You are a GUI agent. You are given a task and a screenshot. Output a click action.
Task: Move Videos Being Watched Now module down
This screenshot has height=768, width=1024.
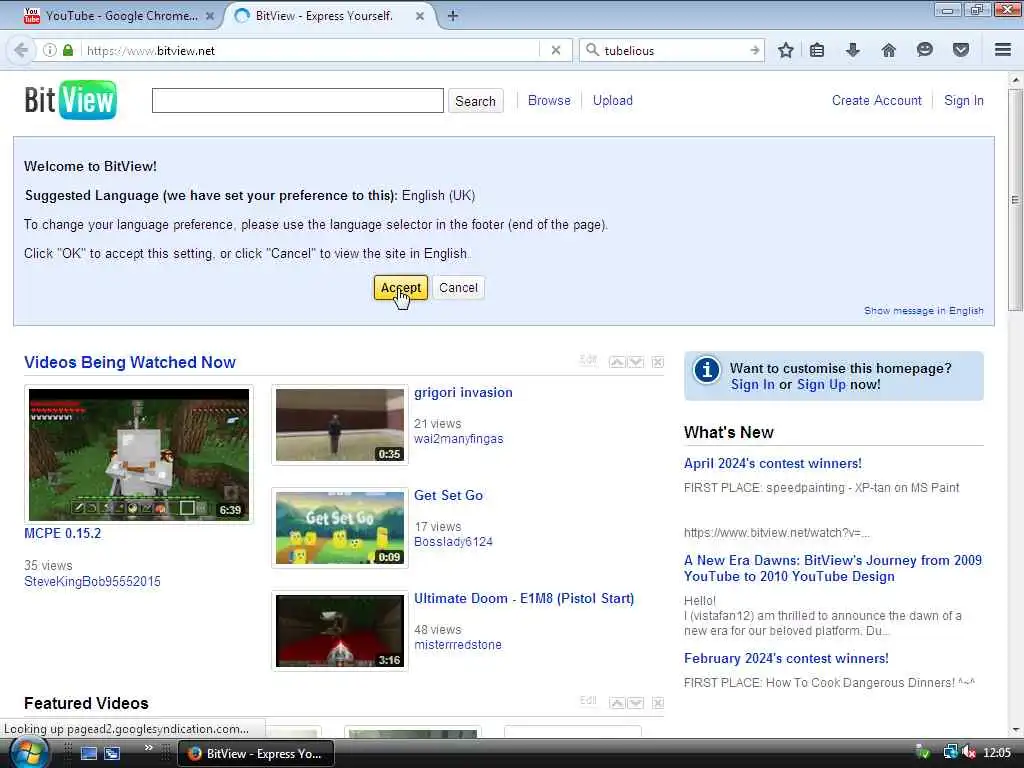pos(635,362)
